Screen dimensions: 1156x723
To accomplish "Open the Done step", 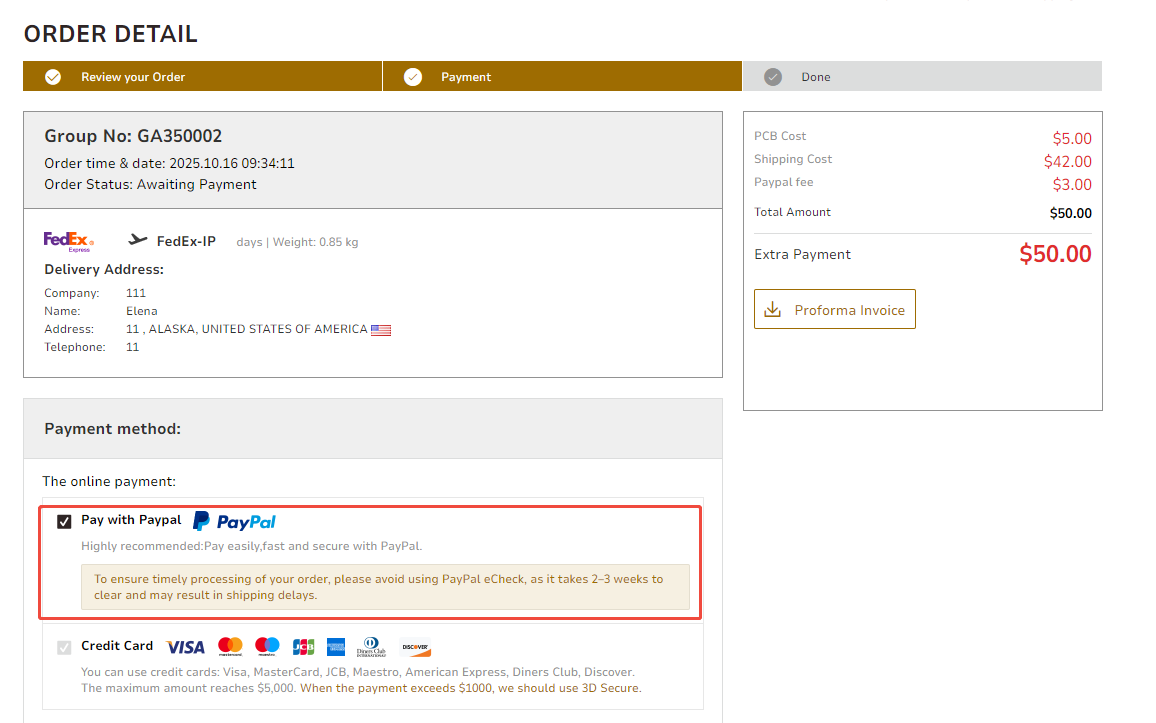I will click(x=815, y=77).
